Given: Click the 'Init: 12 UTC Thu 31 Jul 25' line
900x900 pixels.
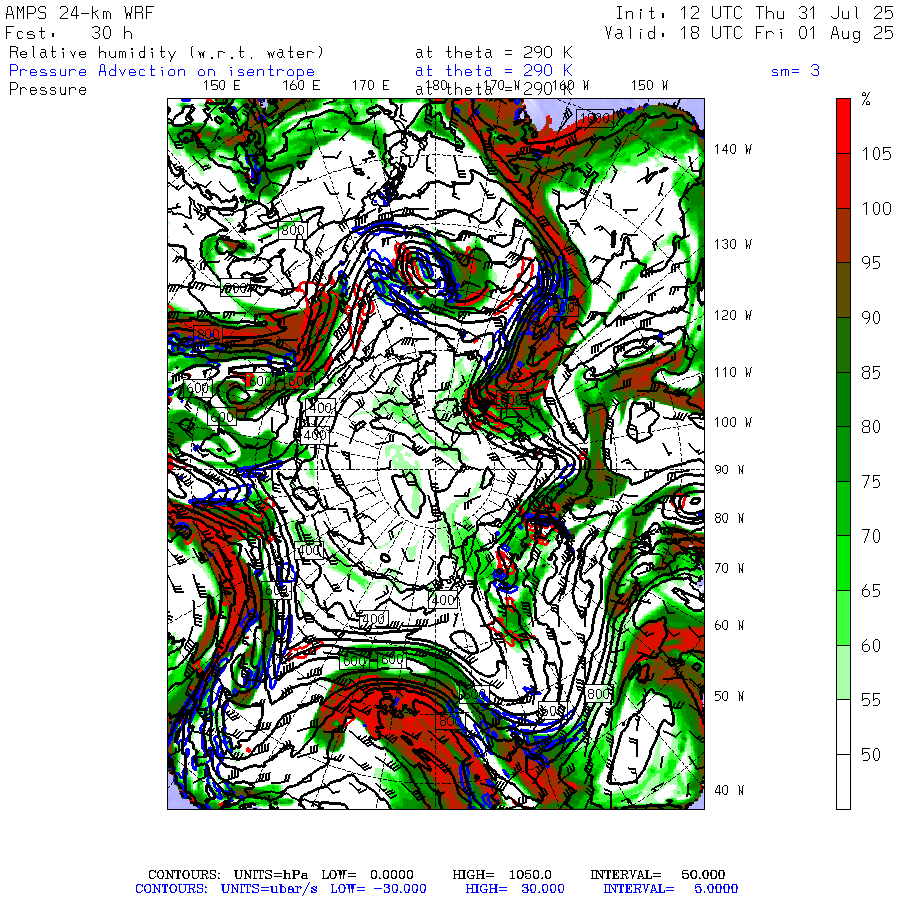Looking at the screenshot, I should [754, 13].
